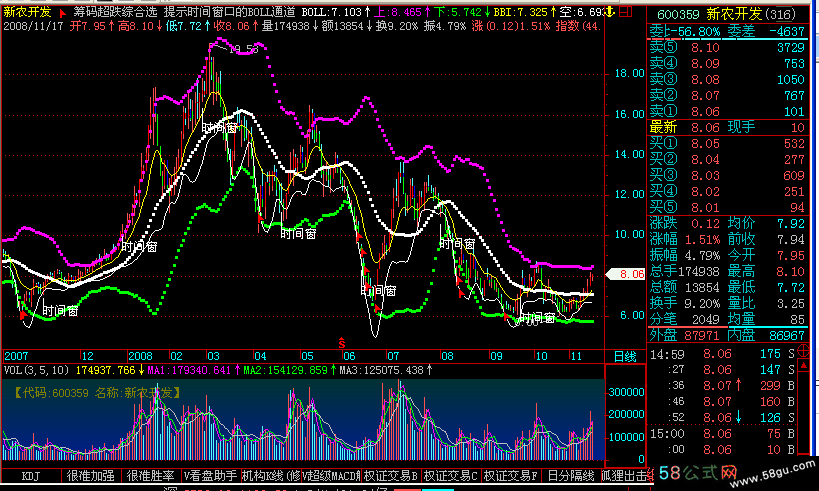Click the red window-layout icon in chart header
The image size is (819, 491).
[625, 11]
